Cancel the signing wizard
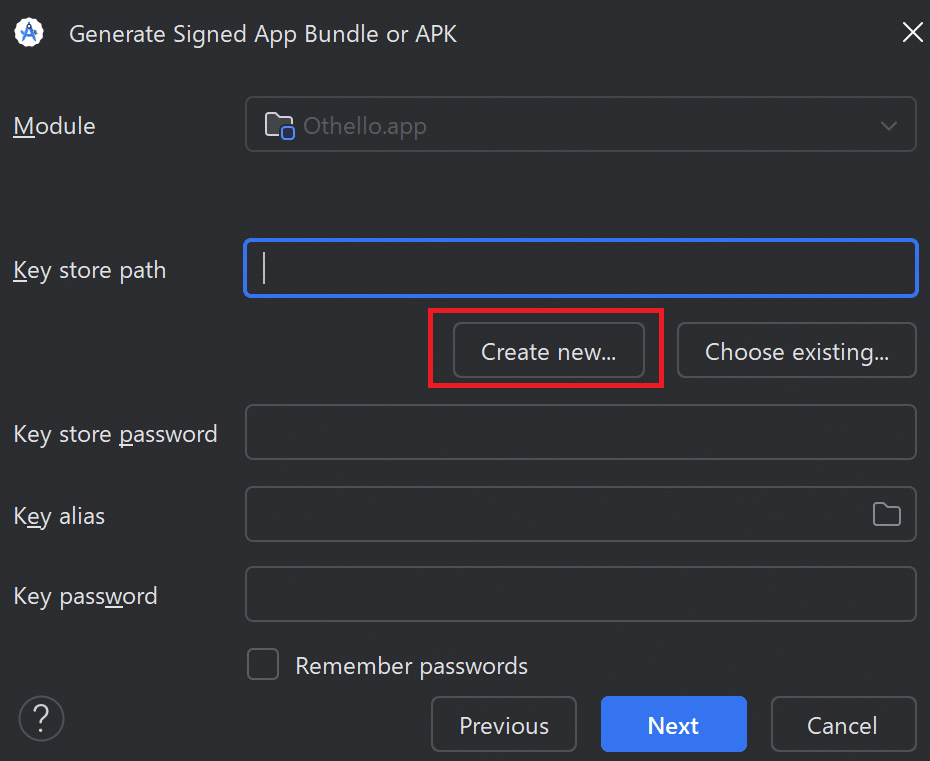Viewport: 930px width, 761px height. pos(843,724)
